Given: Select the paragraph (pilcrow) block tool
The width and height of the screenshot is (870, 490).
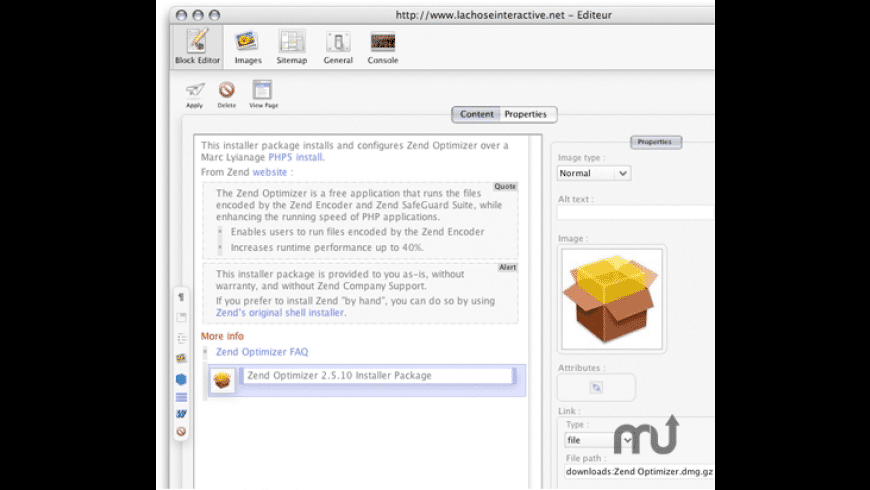Looking at the screenshot, I should [181, 297].
